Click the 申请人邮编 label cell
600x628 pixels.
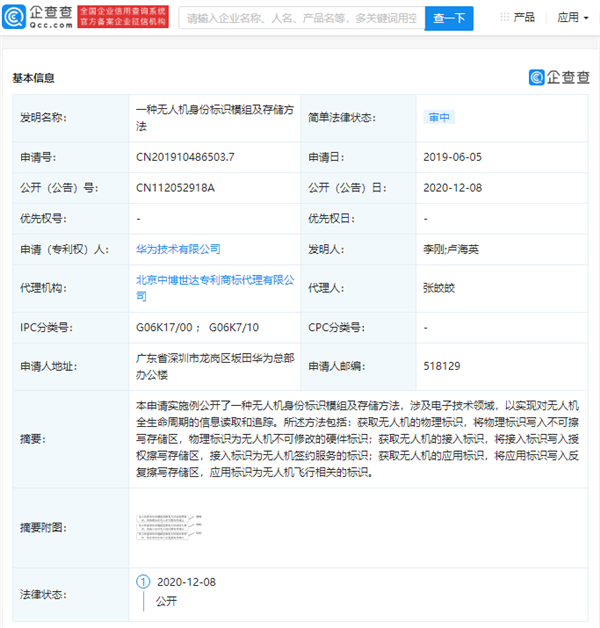pos(358,366)
